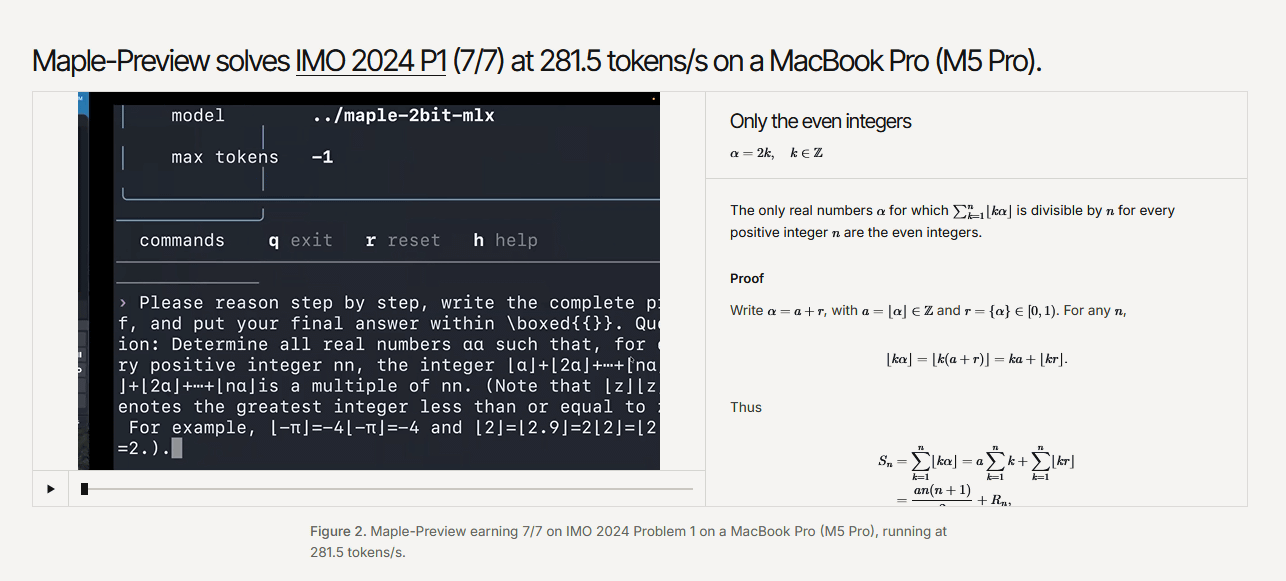Click the video scrubber handle at start
The width and height of the screenshot is (1286, 581).
[x=84, y=489]
